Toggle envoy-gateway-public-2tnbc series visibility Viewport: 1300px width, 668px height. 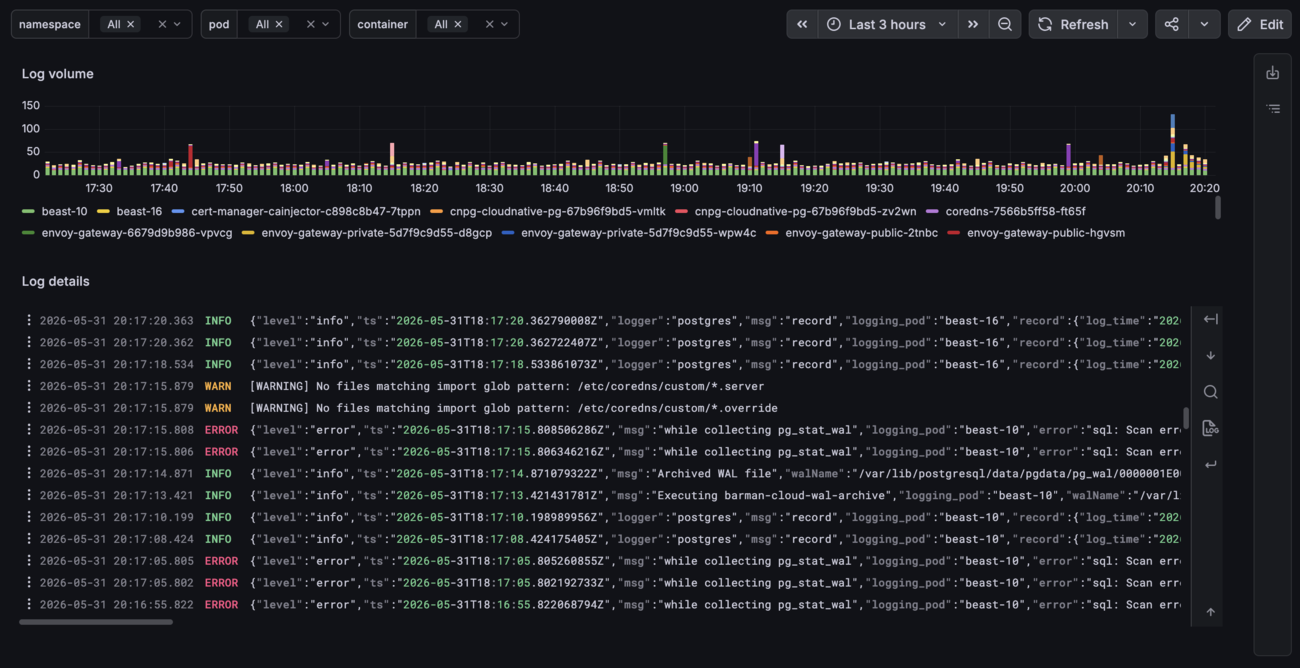(x=861, y=233)
